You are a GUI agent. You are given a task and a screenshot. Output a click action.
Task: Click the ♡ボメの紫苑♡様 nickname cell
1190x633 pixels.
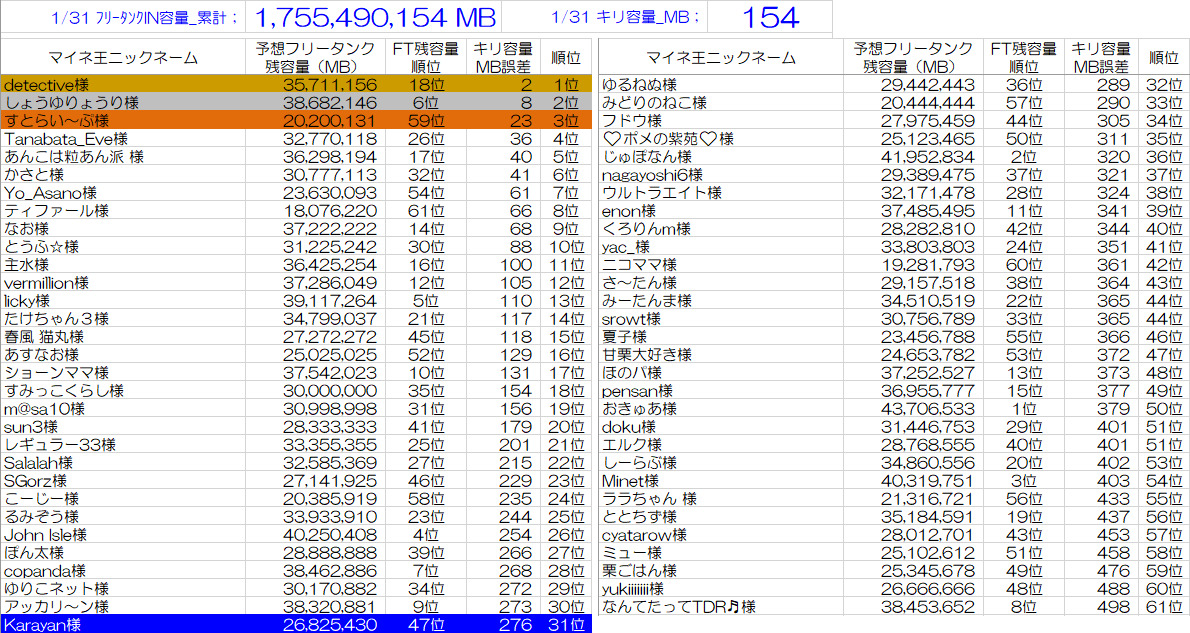click(x=668, y=139)
